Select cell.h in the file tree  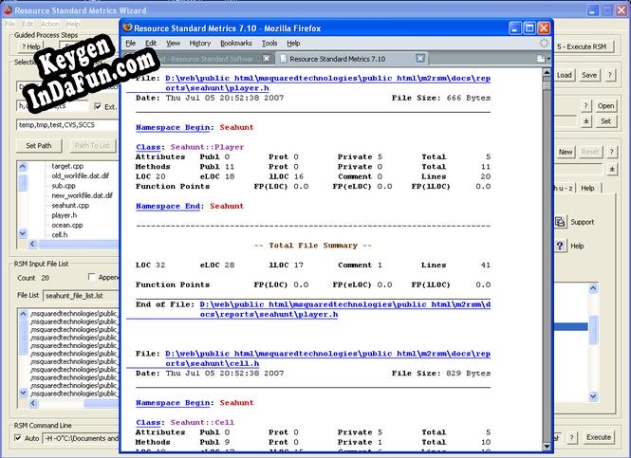point(59,235)
